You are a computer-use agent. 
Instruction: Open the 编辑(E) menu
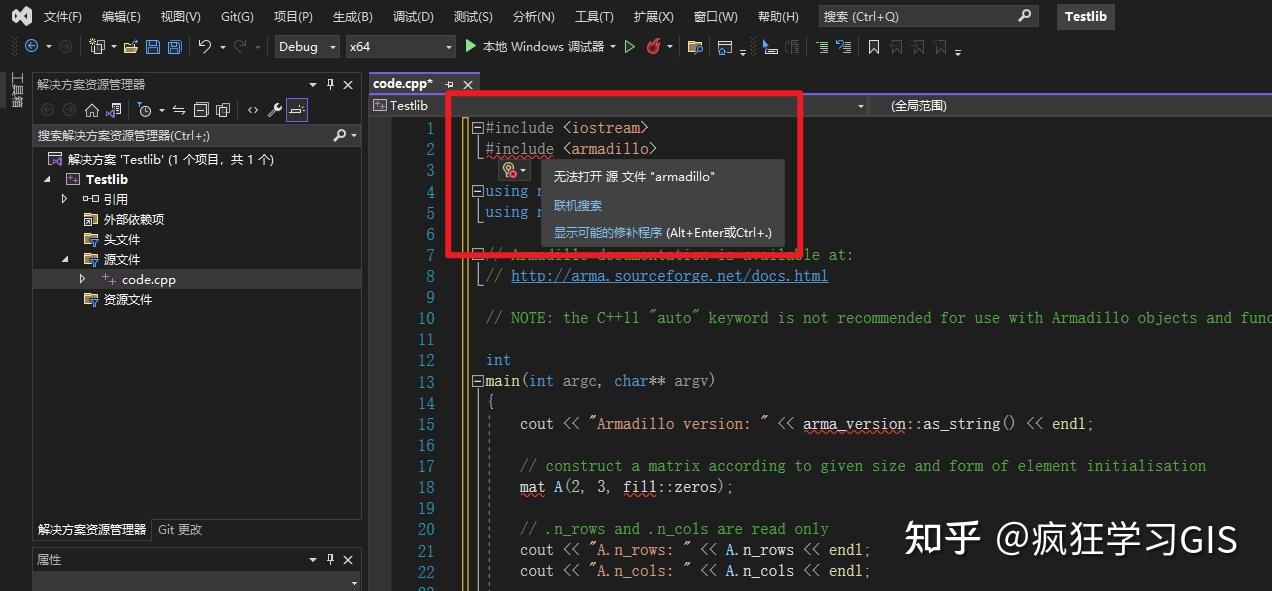(121, 17)
